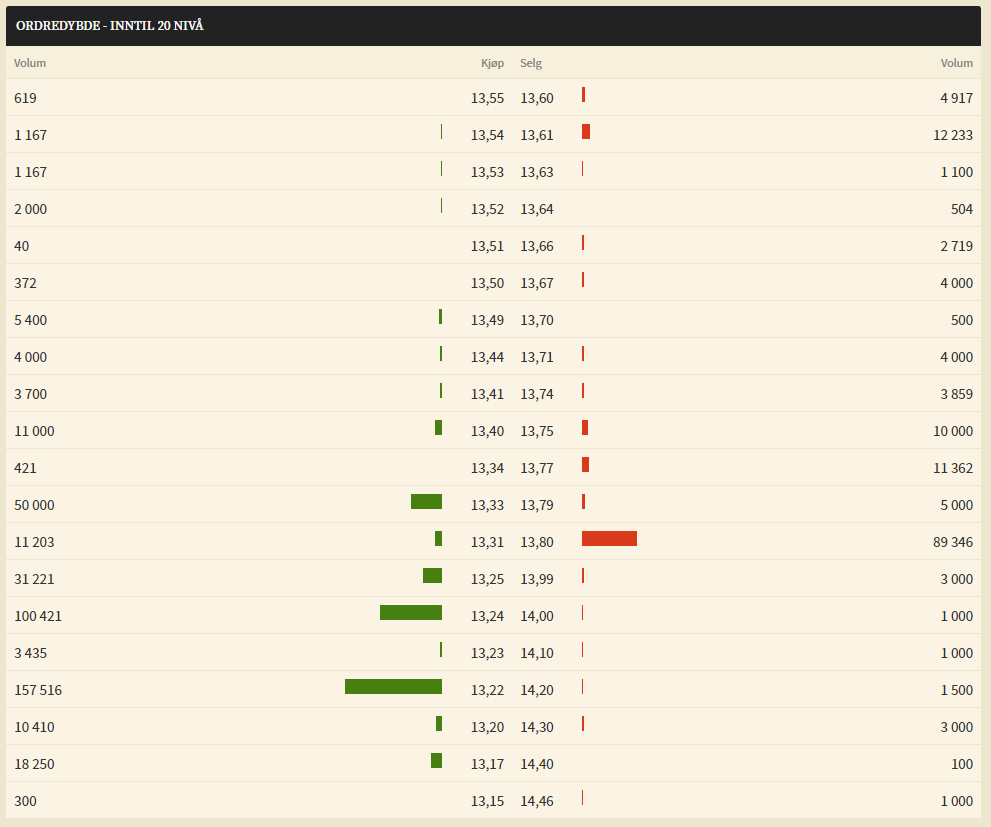Screen dimensions: 991x827
Task: Click the right Volum column header
Action: 956,63
